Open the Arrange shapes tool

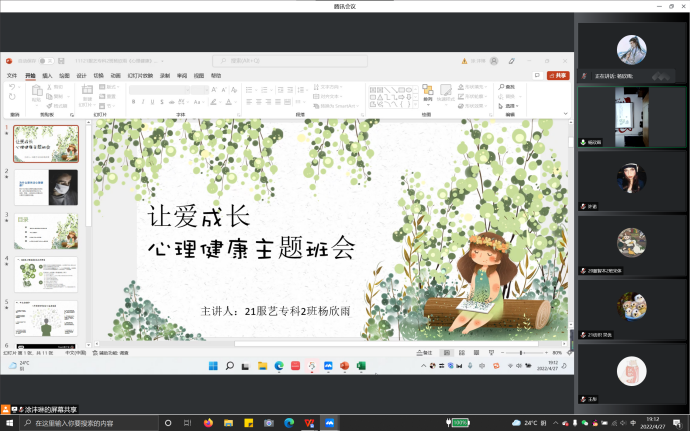pos(427,91)
